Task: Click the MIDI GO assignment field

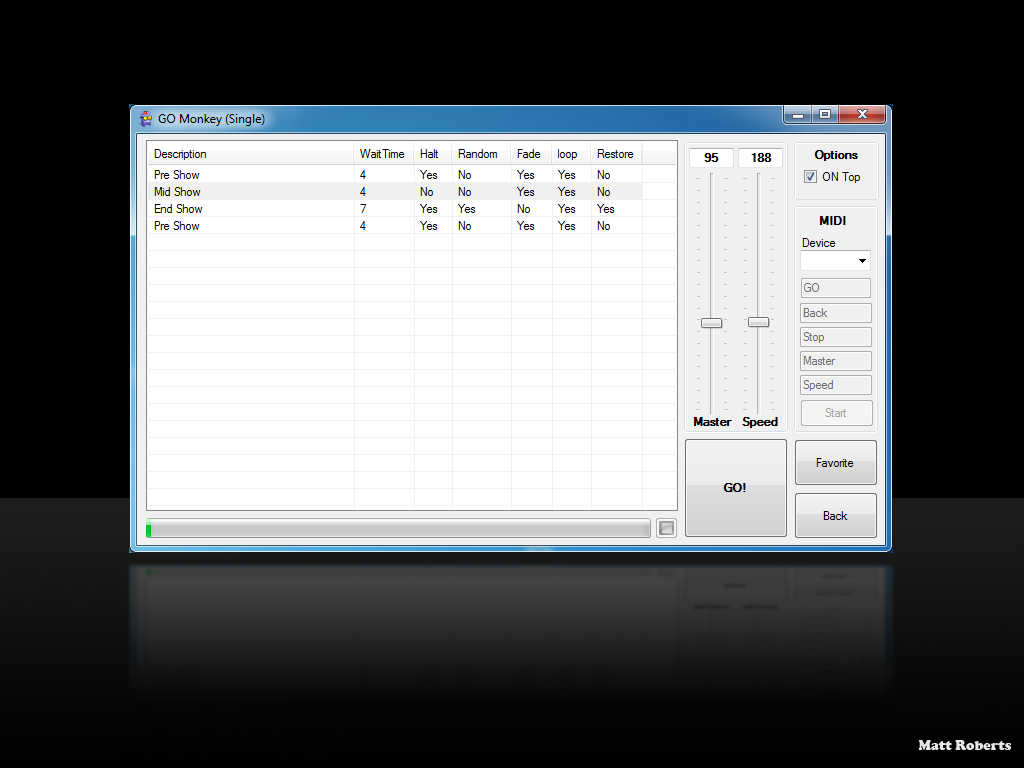Action: pyautogui.click(x=835, y=288)
